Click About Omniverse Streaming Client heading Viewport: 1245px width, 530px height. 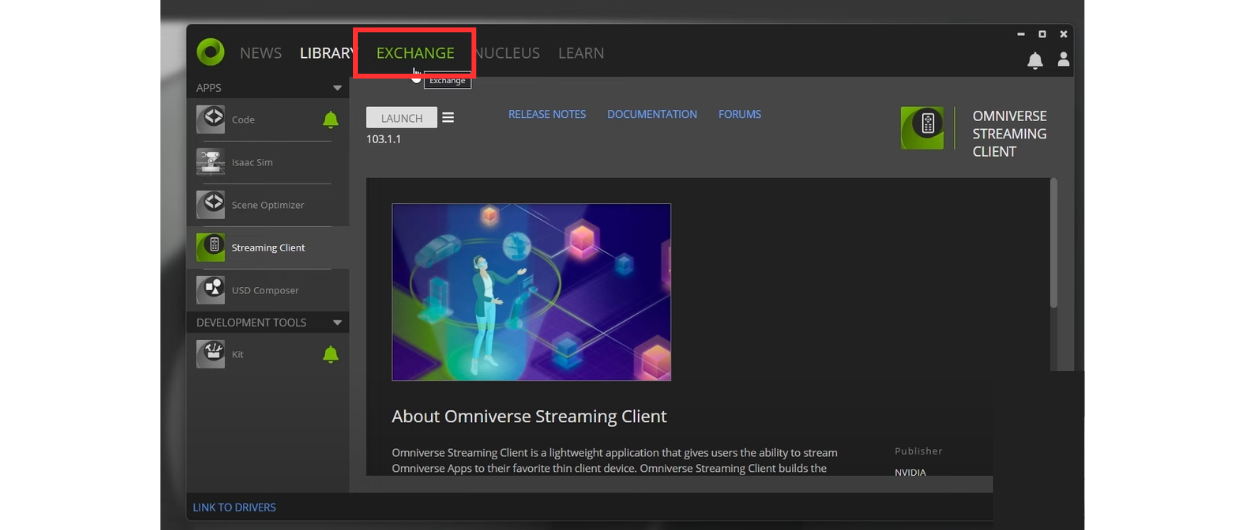coord(529,416)
